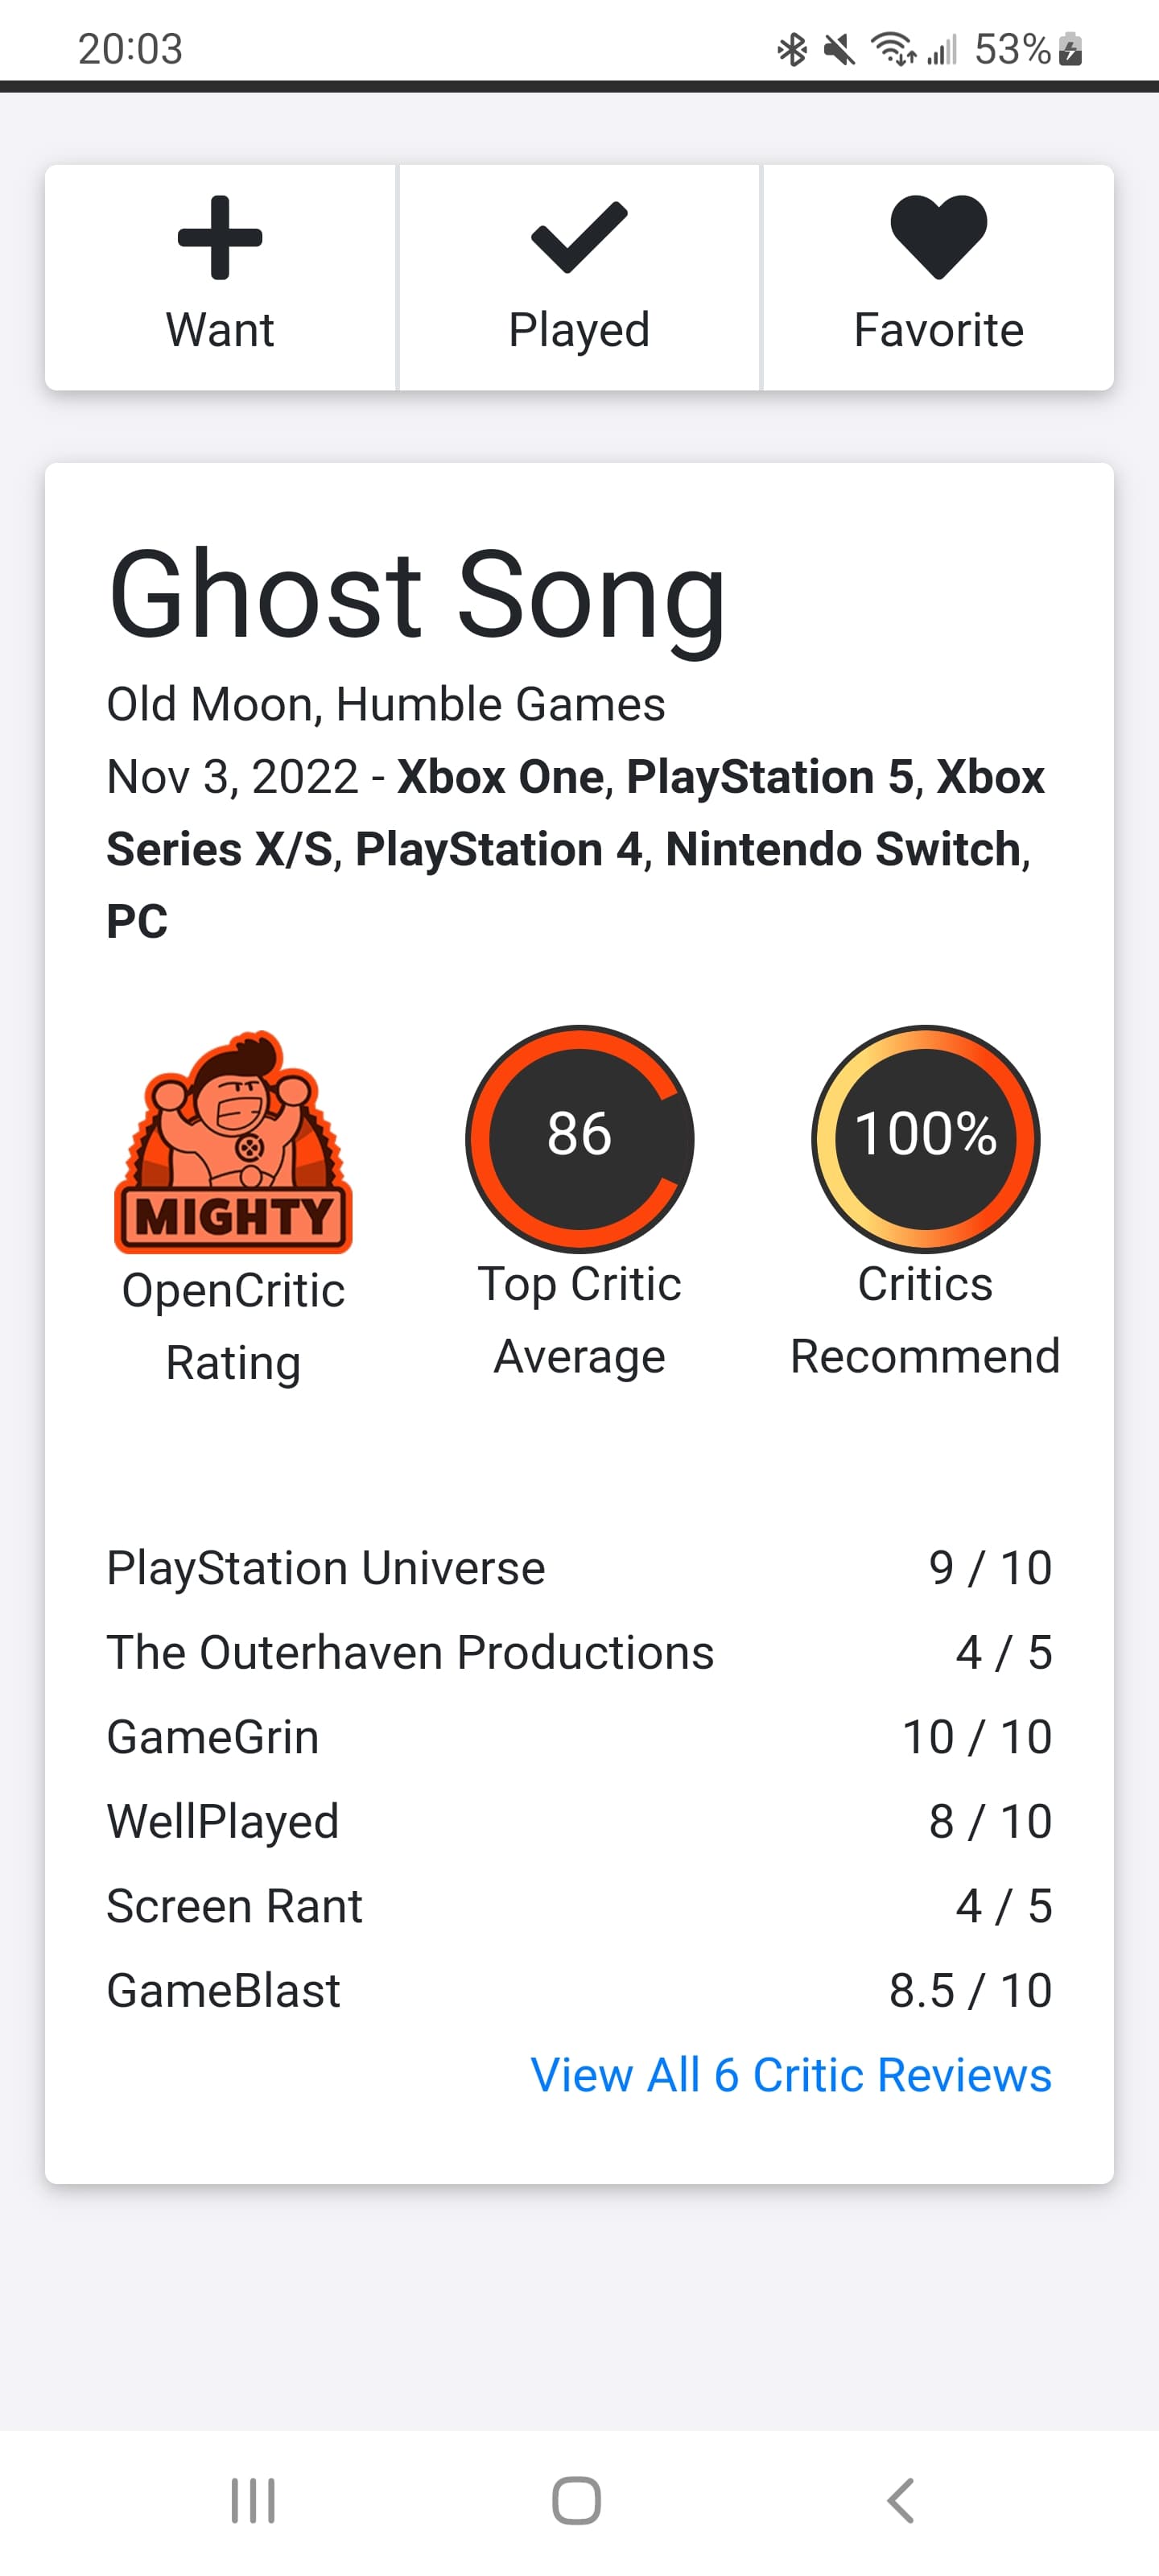The height and width of the screenshot is (2576, 1159).
Task: Tap the Android home button
Action: click(x=577, y=2500)
